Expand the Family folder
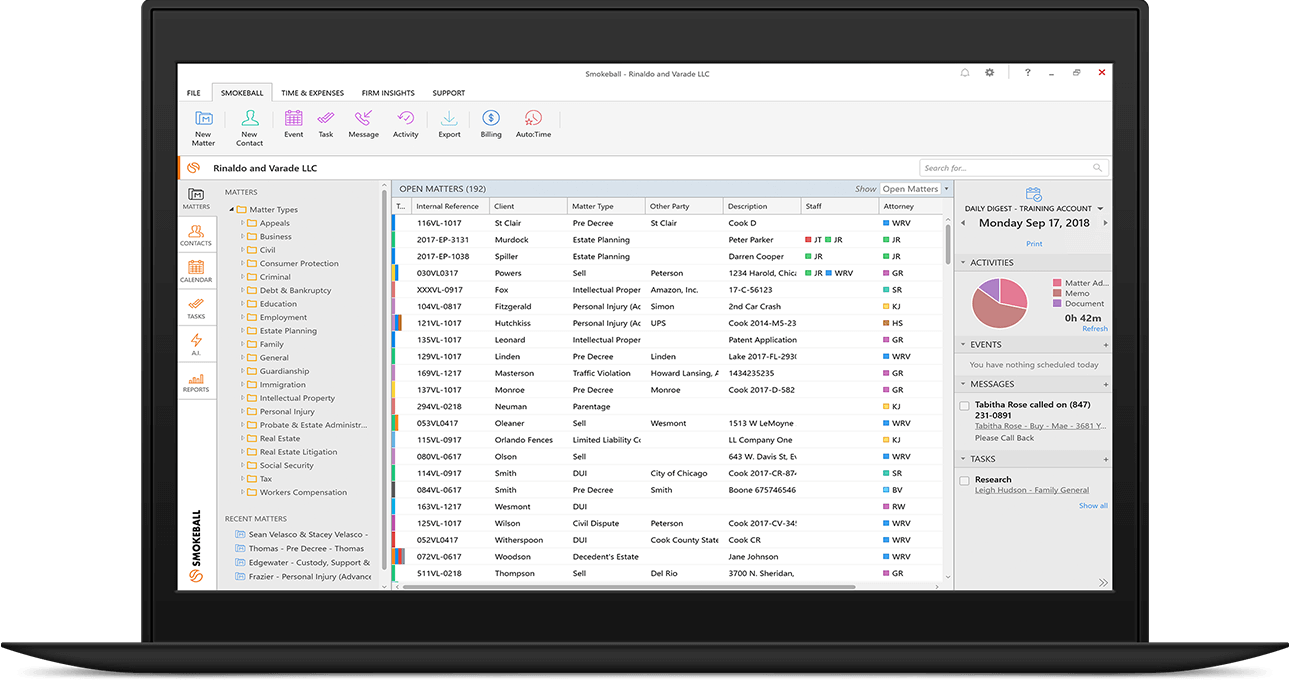This screenshot has width=1290, height=680. [x=242, y=344]
